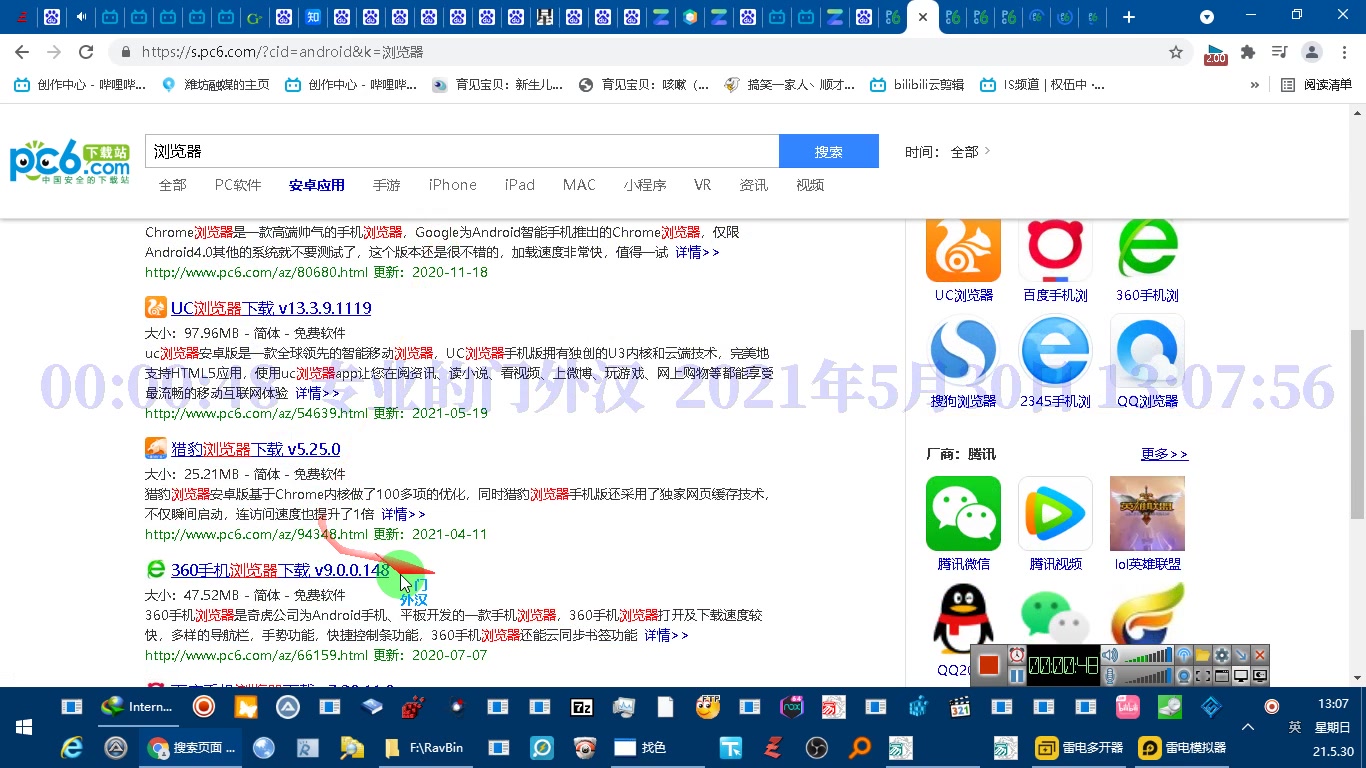
Task: Open the 7z taskbar icon
Action: [x=582, y=707]
